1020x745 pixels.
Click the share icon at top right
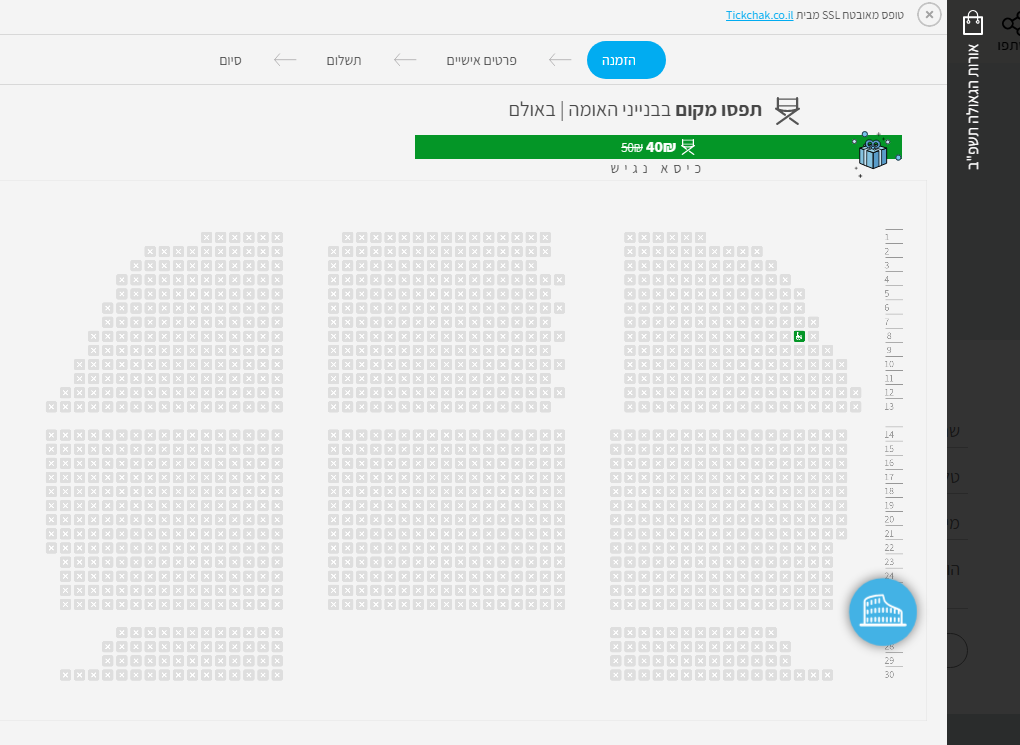[x=1009, y=25]
